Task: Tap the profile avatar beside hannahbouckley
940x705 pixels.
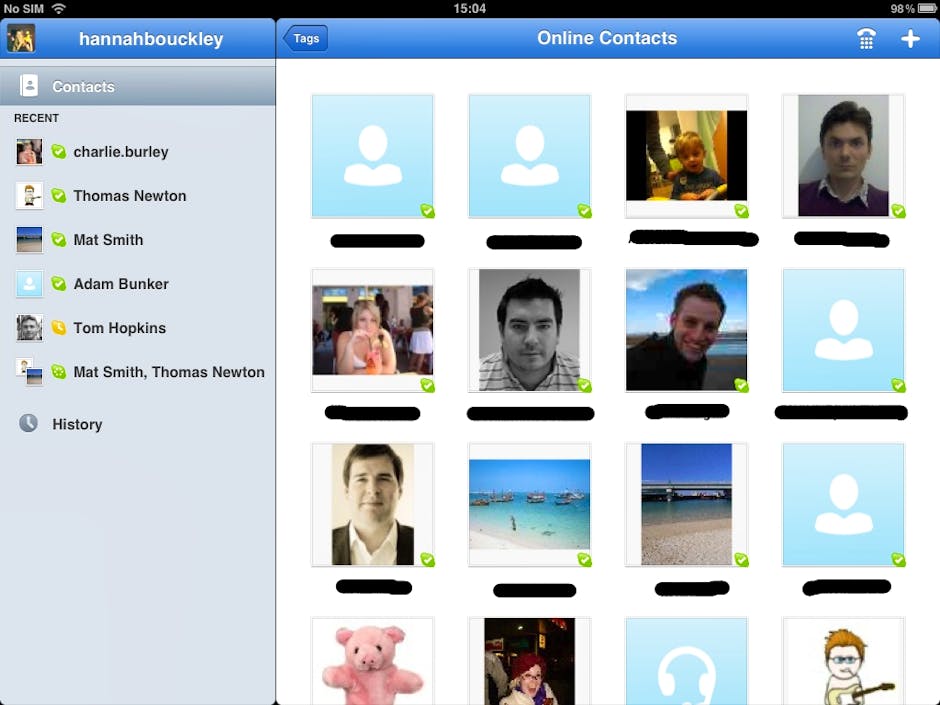Action: click(x=21, y=39)
